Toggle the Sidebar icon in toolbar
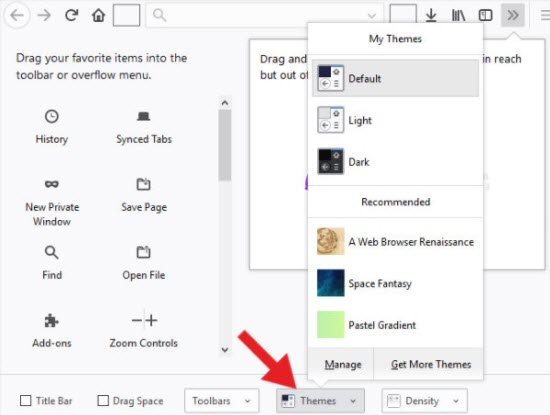This screenshot has height=415, width=550. [x=485, y=15]
